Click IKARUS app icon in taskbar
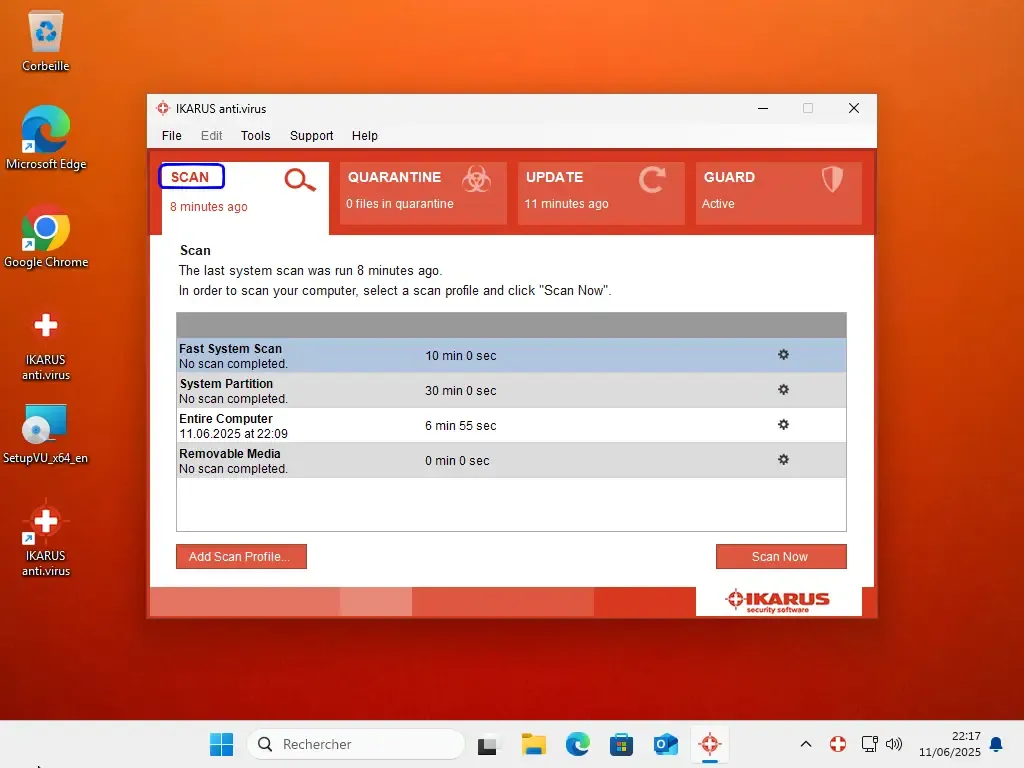This screenshot has width=1024, height=768. (x=710, y=744)
